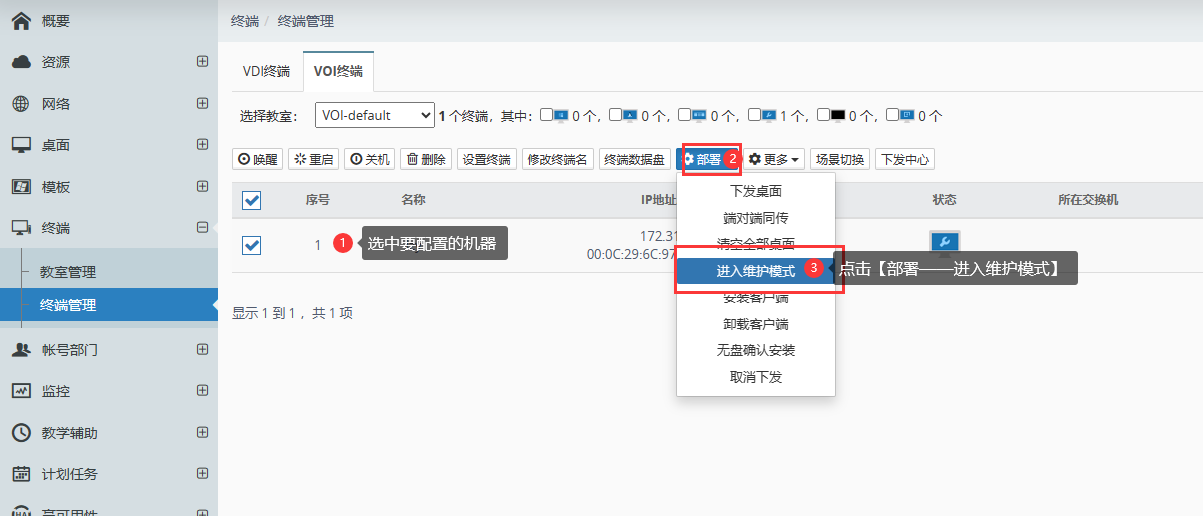Select 进入维护模式 from the deploy menu

pyautogui.click(x=755, y=271)
